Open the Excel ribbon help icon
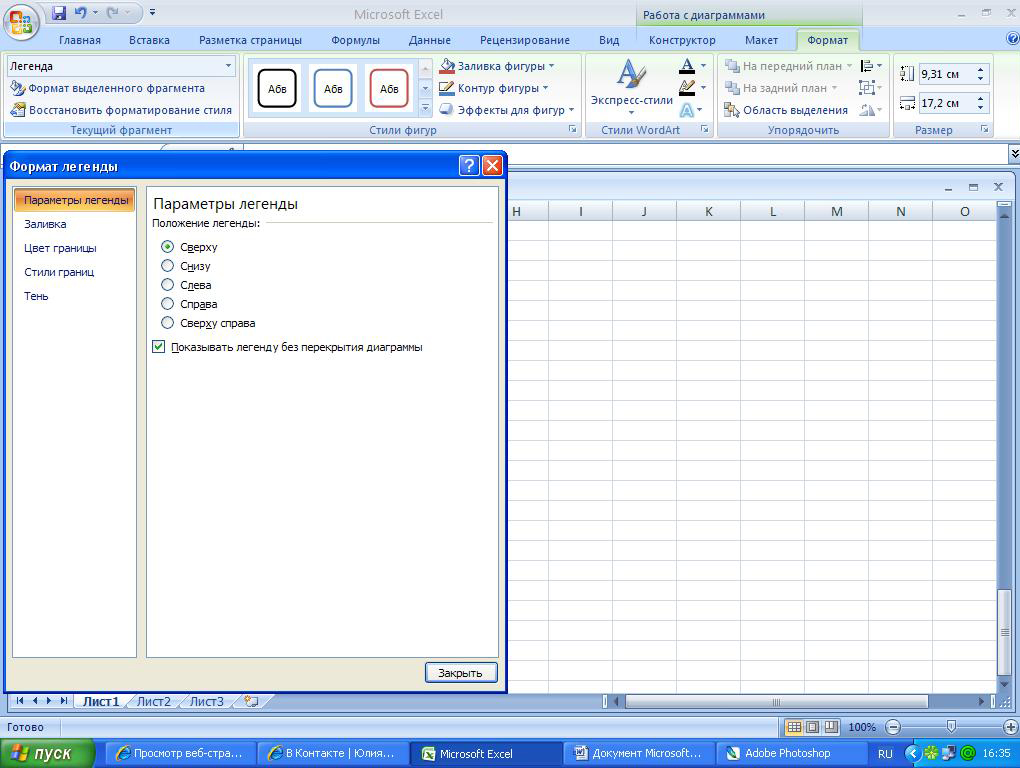Screen dimensions: 1020x768 (1012, 39)
